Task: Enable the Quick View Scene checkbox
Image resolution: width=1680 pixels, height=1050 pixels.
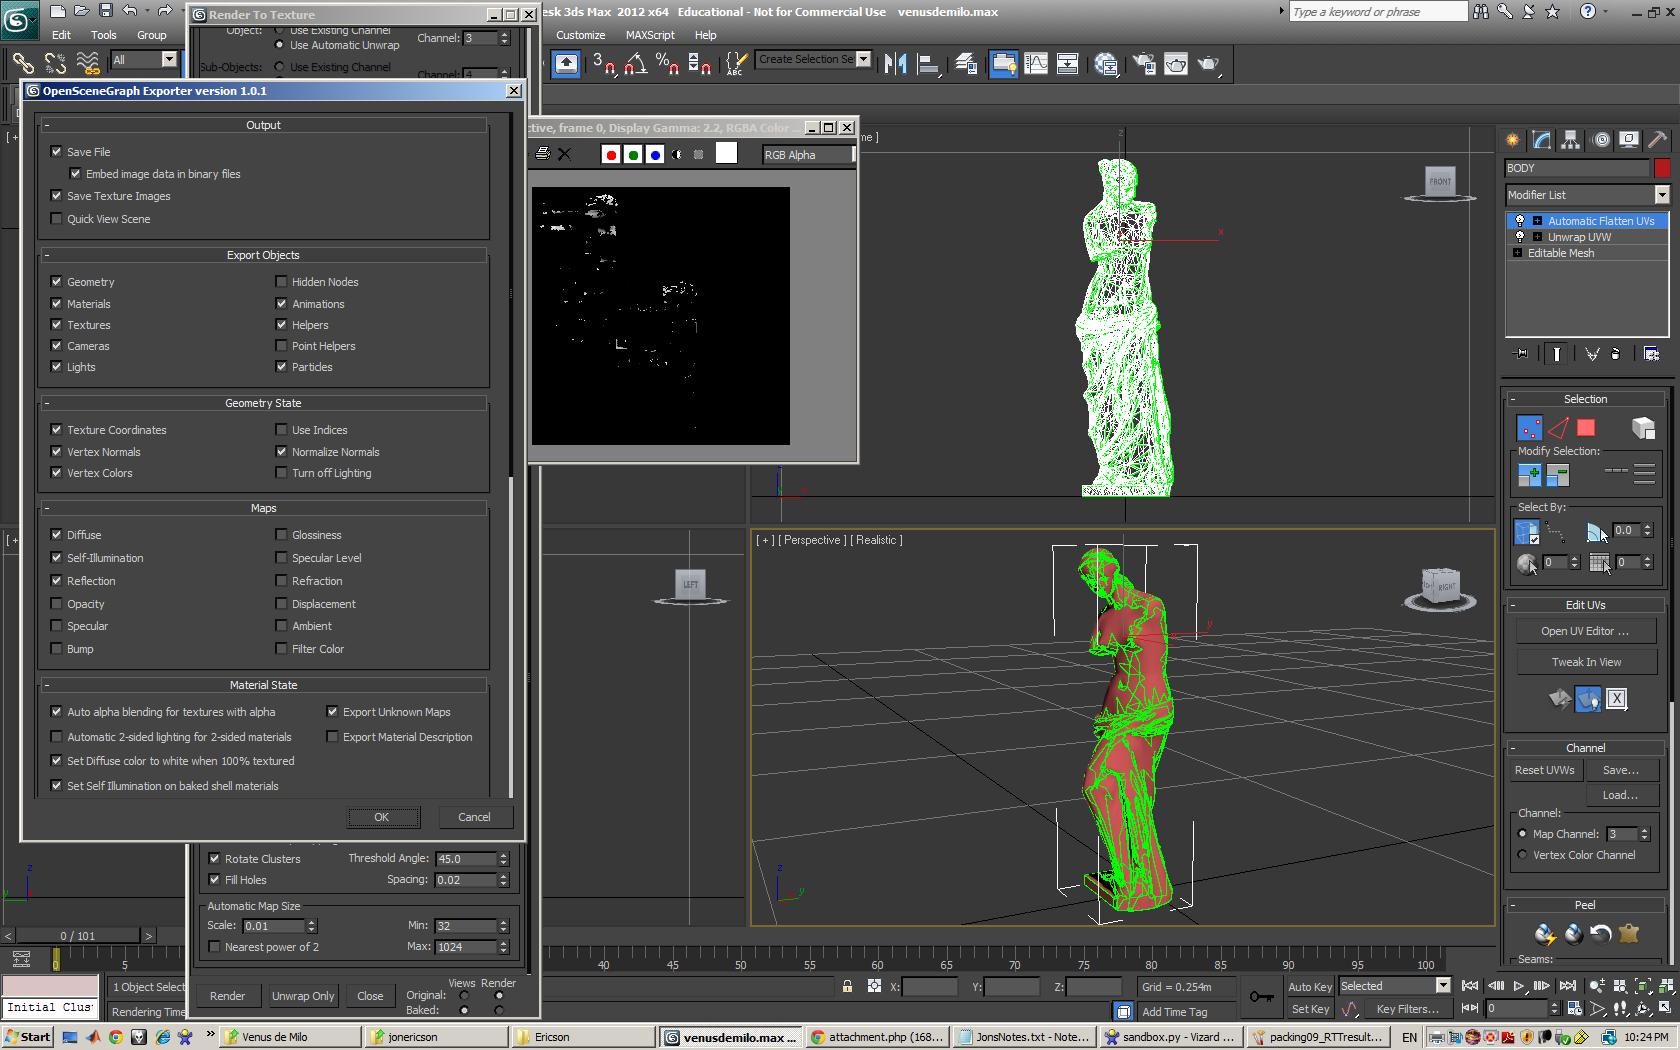Action: (57, 219)
